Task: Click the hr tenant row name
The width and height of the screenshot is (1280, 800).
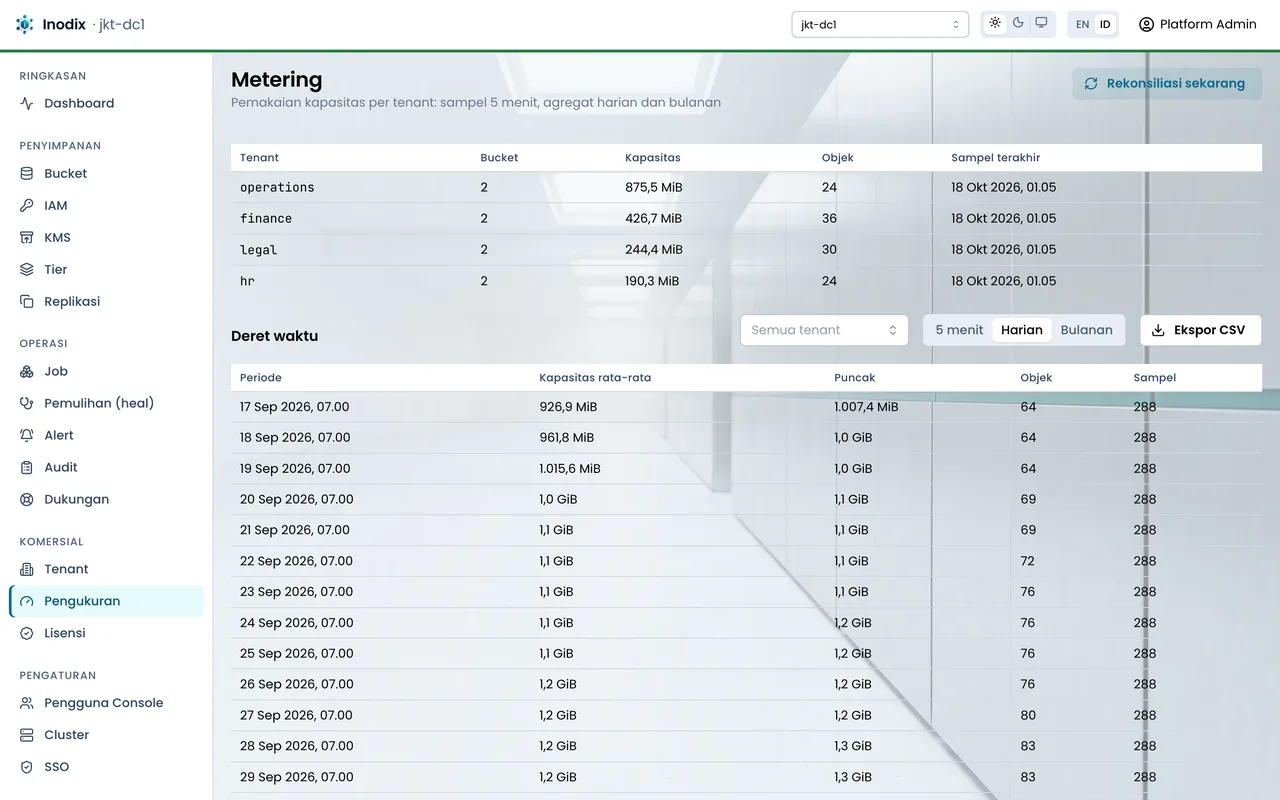Action: coord(247,281)
